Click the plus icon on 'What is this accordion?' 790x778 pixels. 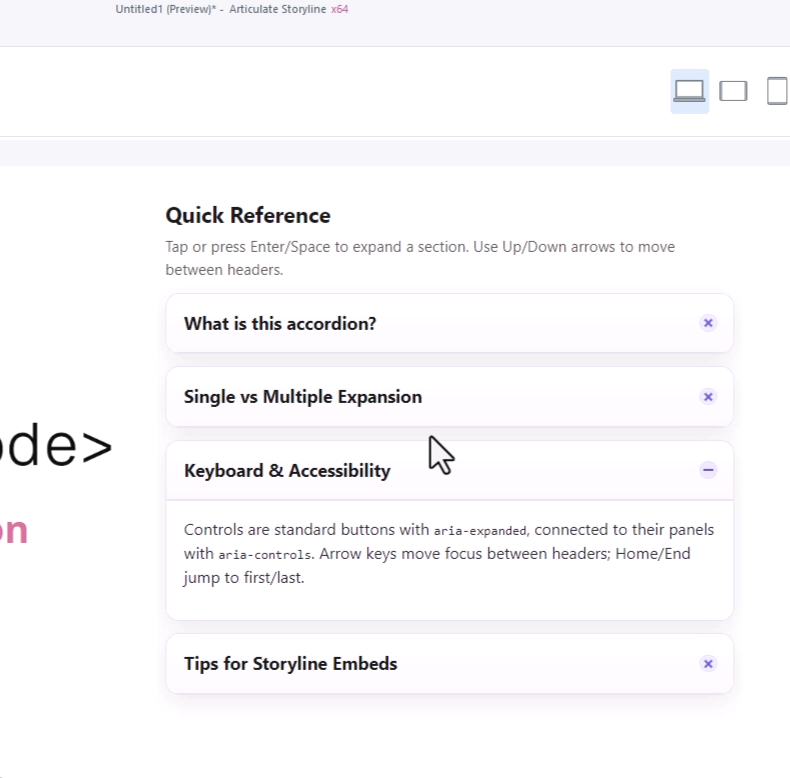point(708,323)
